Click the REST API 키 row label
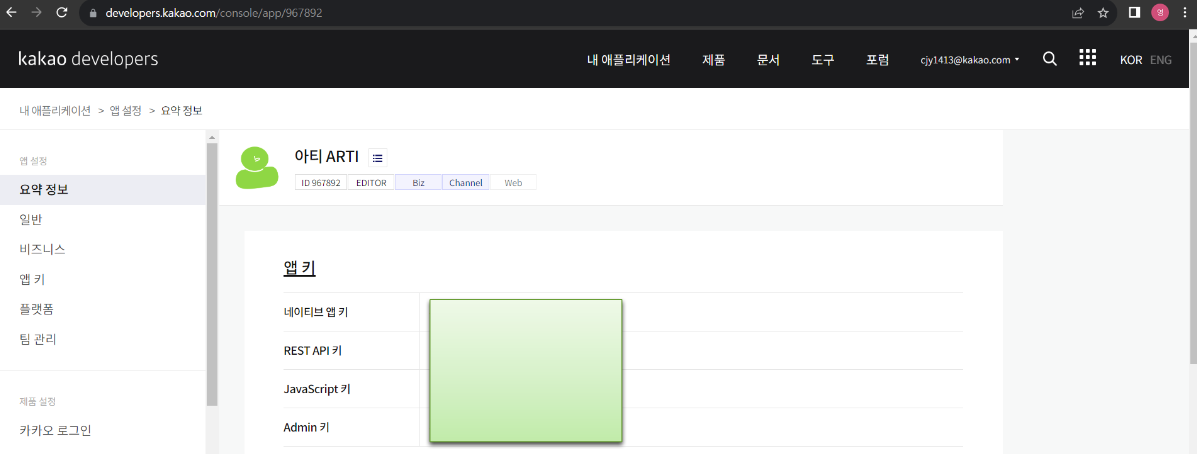Screen dimensions: 1197x454 pyautogui.click(x=312, y=350)
